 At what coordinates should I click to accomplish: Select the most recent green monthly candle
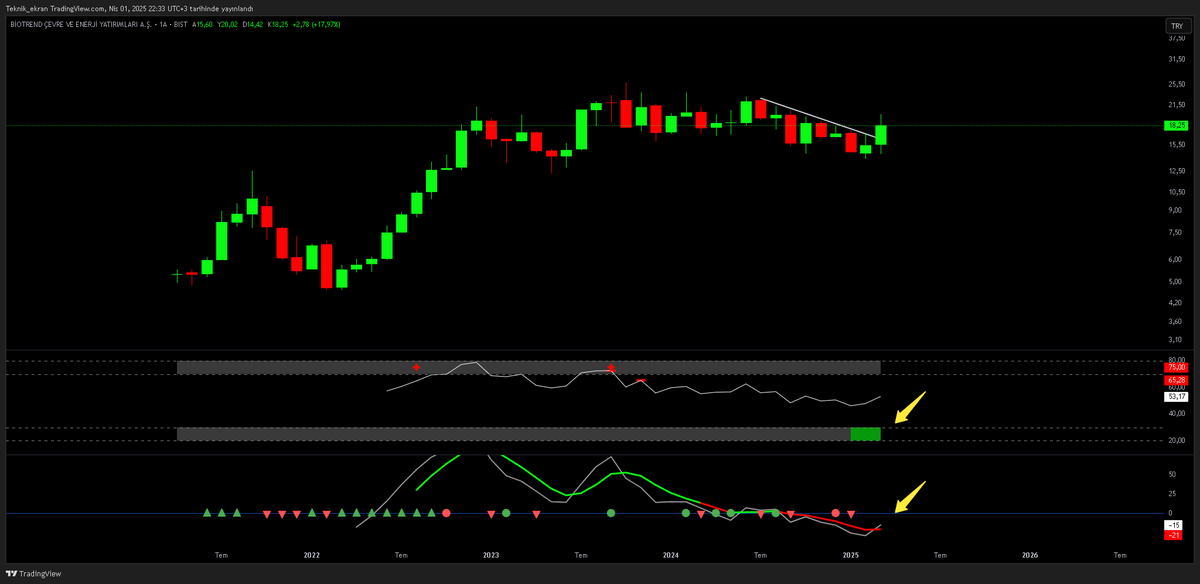coord(881,135)
